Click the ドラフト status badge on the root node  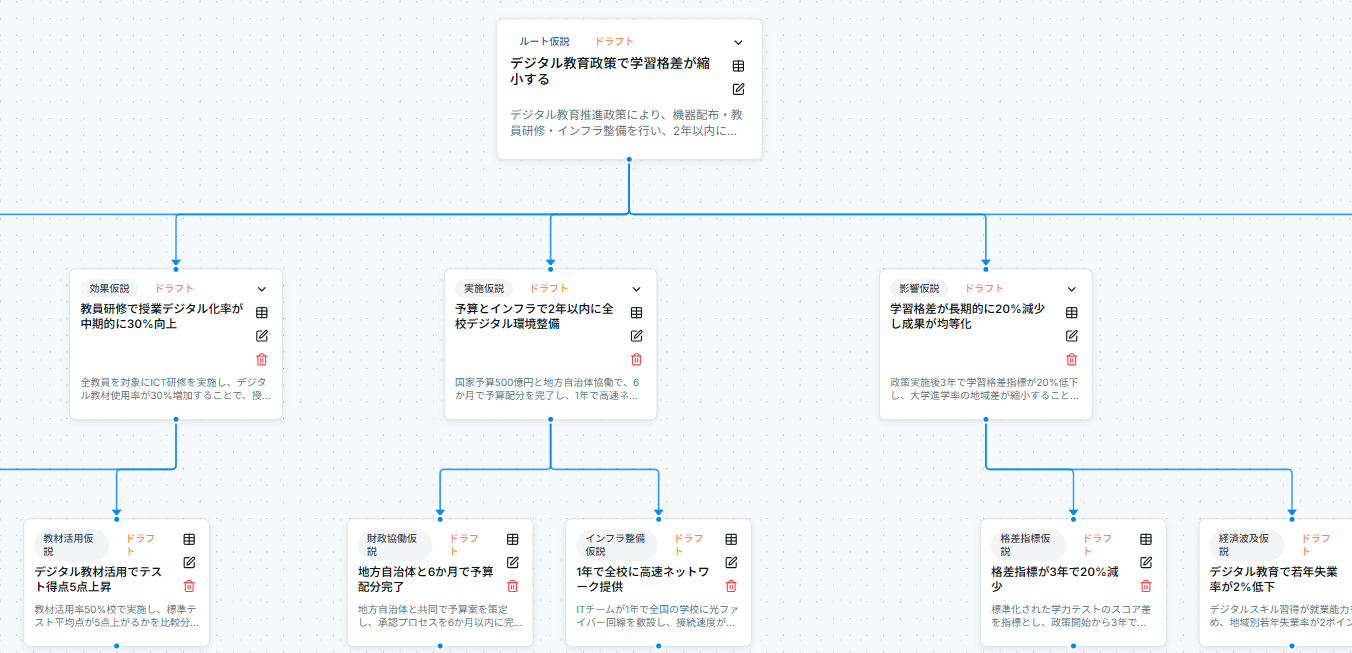tap(614, 42)
